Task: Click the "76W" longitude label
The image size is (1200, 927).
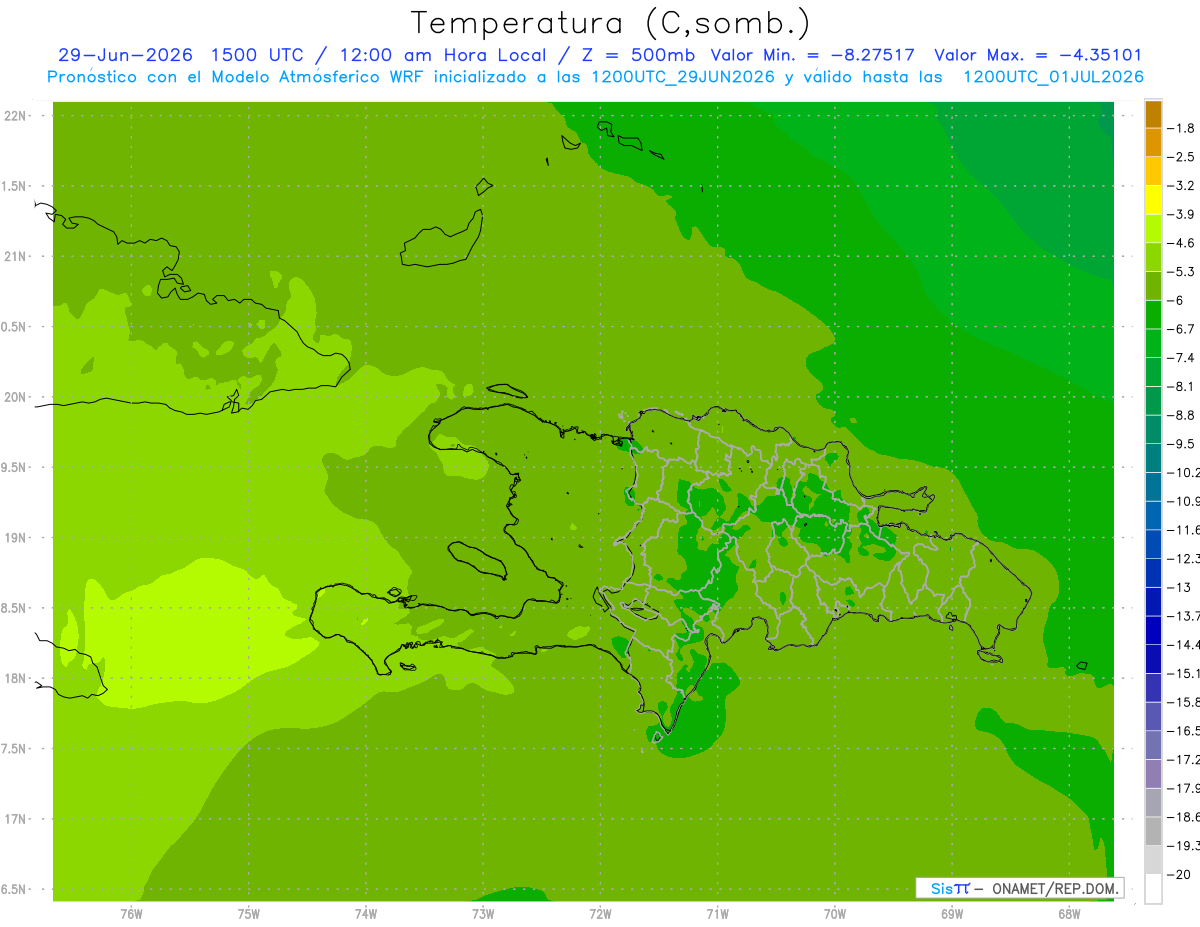Action: (131, 914)
